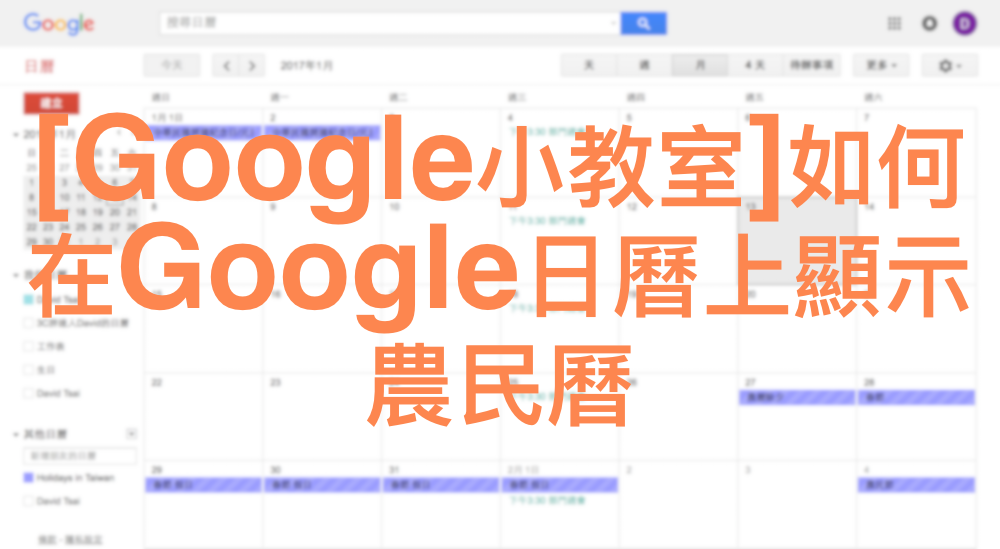Open the 待辦事項 agenda view
This screenshot has height=549, width=1000.
point(811,65)
